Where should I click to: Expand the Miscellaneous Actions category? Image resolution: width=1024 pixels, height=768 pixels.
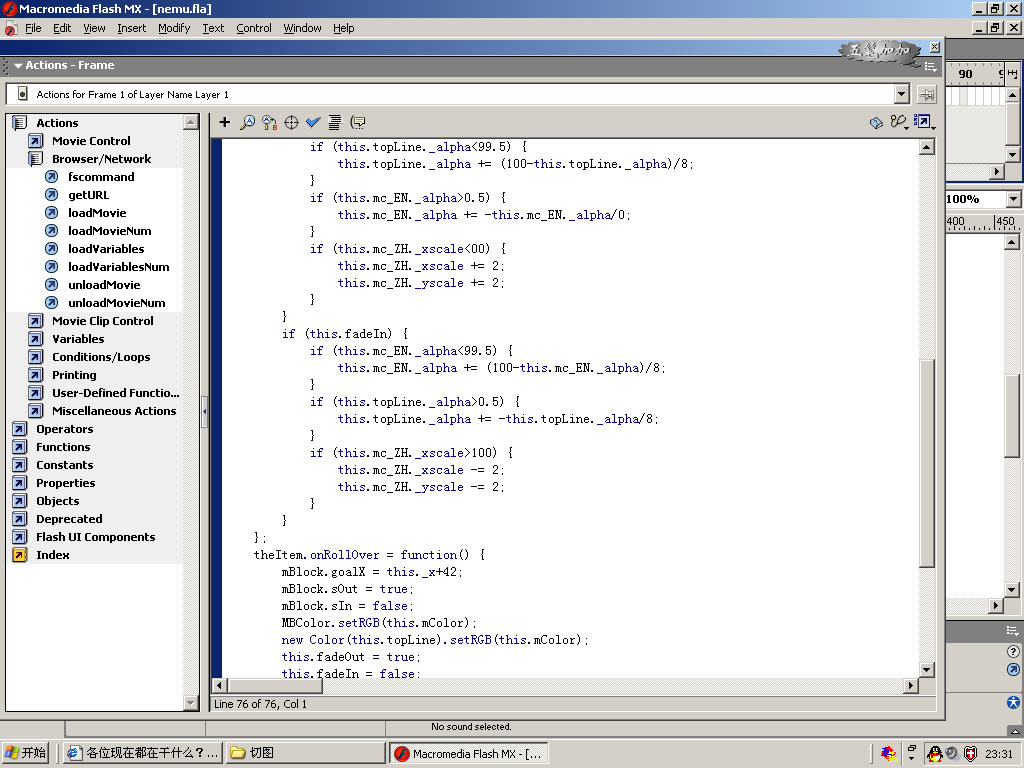coord(35,411)
